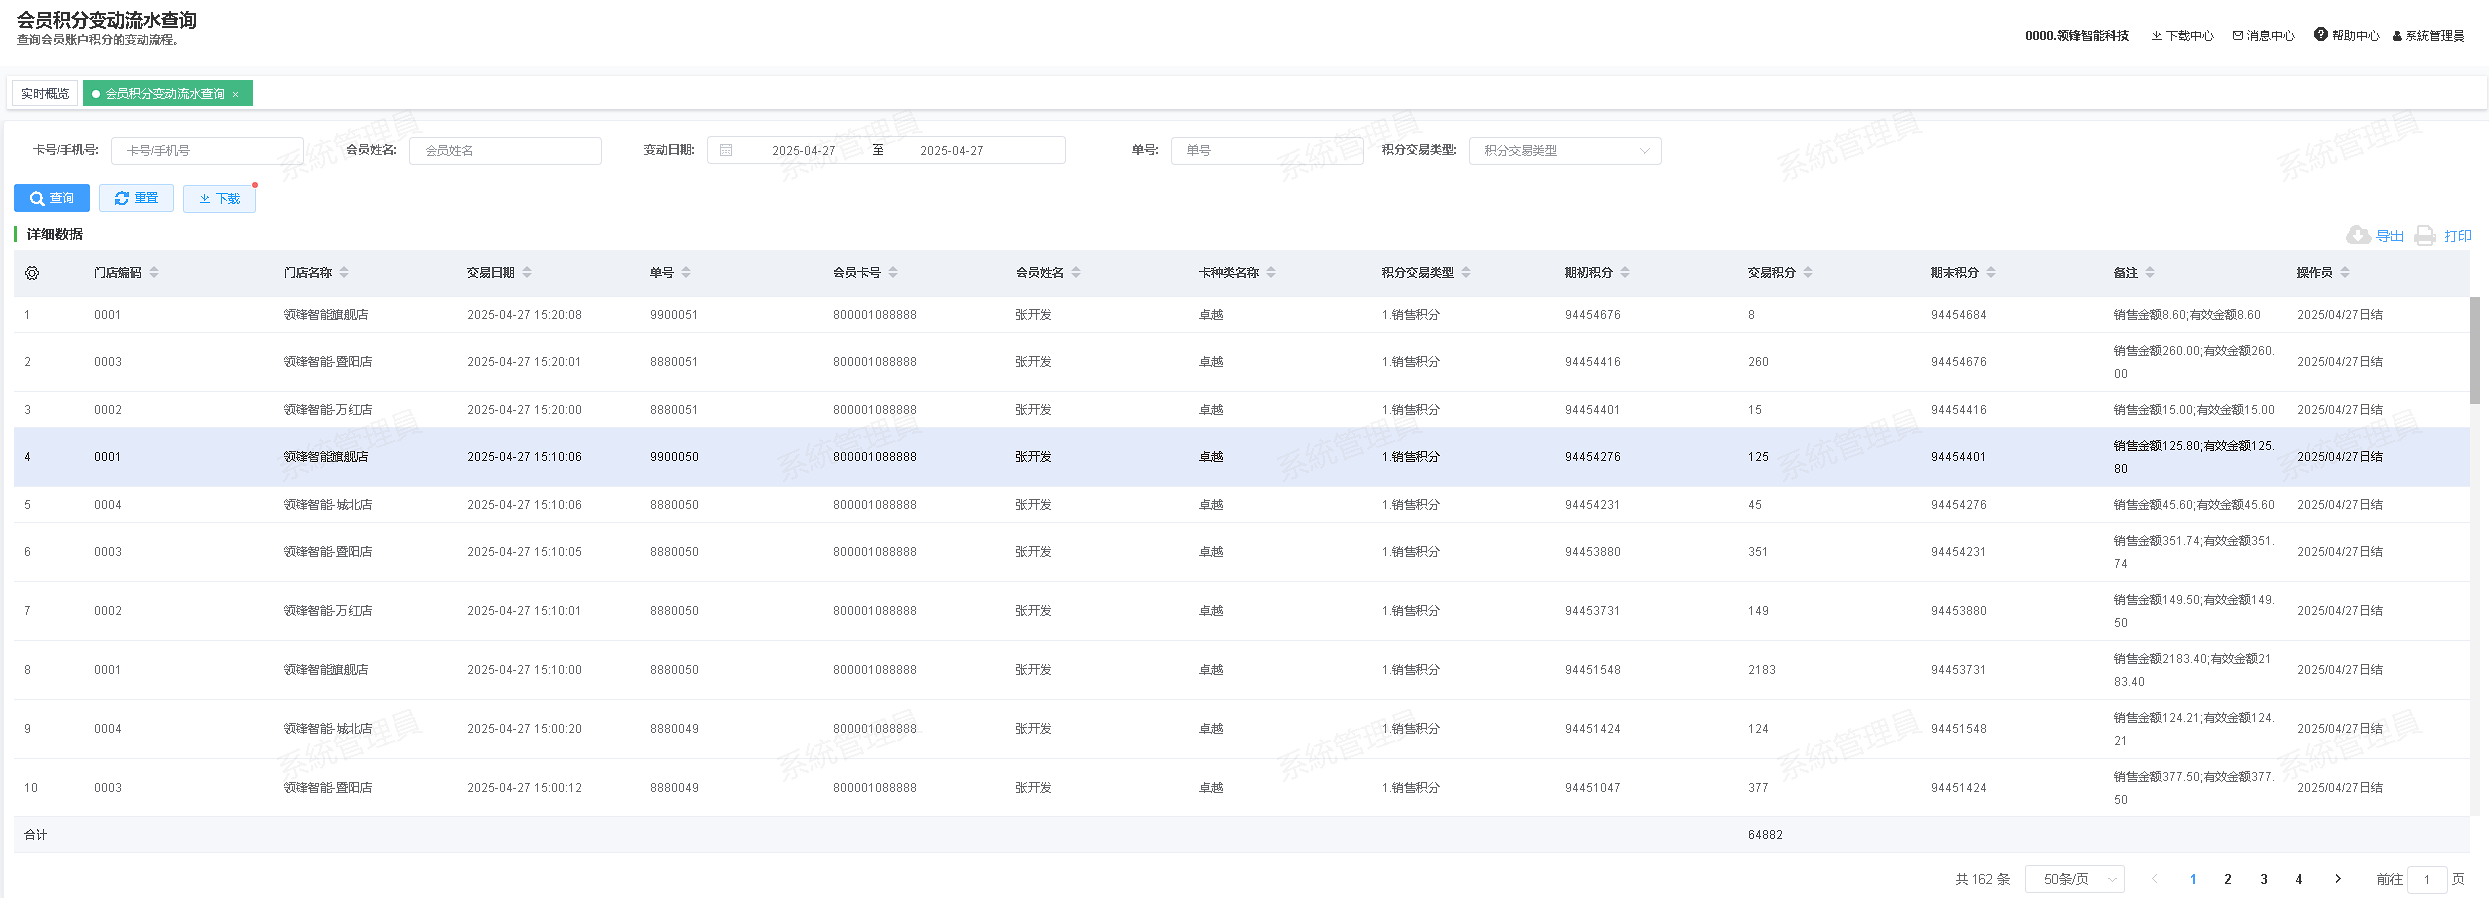Switch to the 实时概览 tab
The width and height of the screenshot is (2489, 898).
[x=45, y=94]
